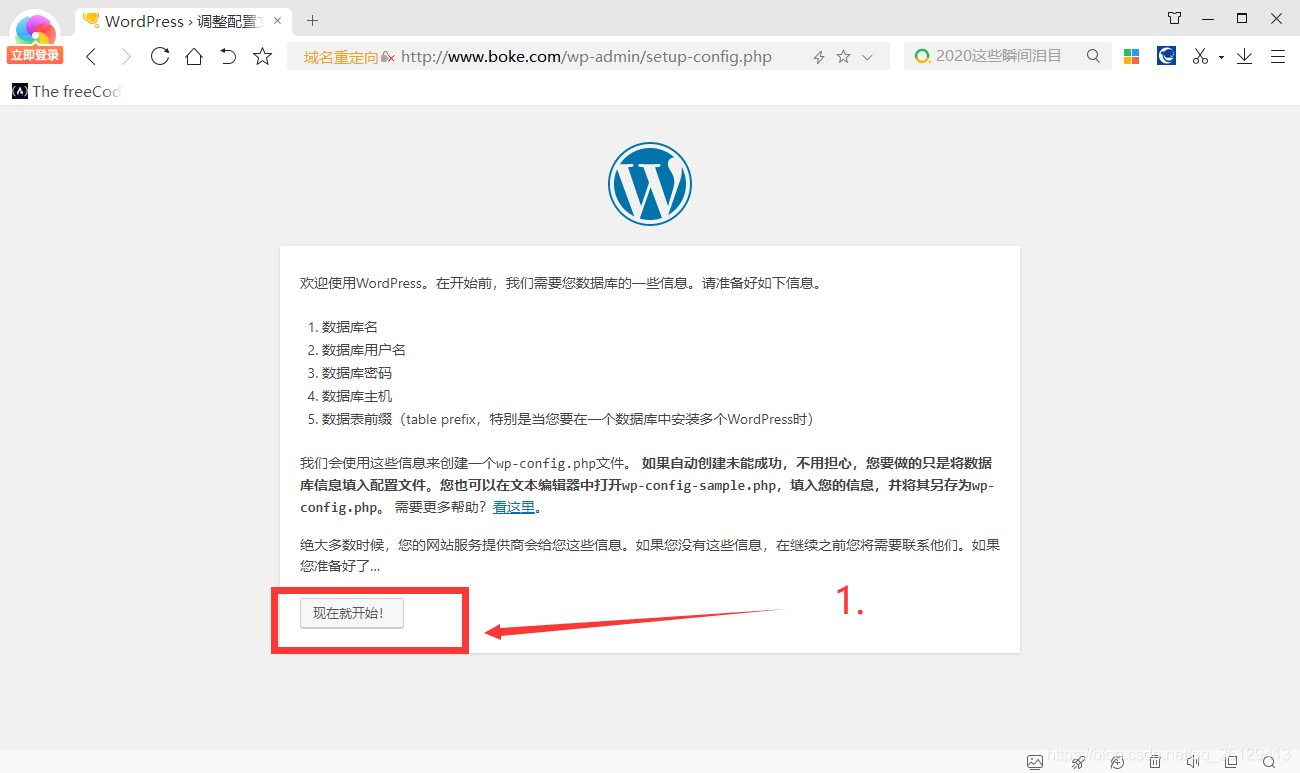The image size is (1300, 773).
Task: Click the 现在就开始! button
Action: click(x=352, y=613)
